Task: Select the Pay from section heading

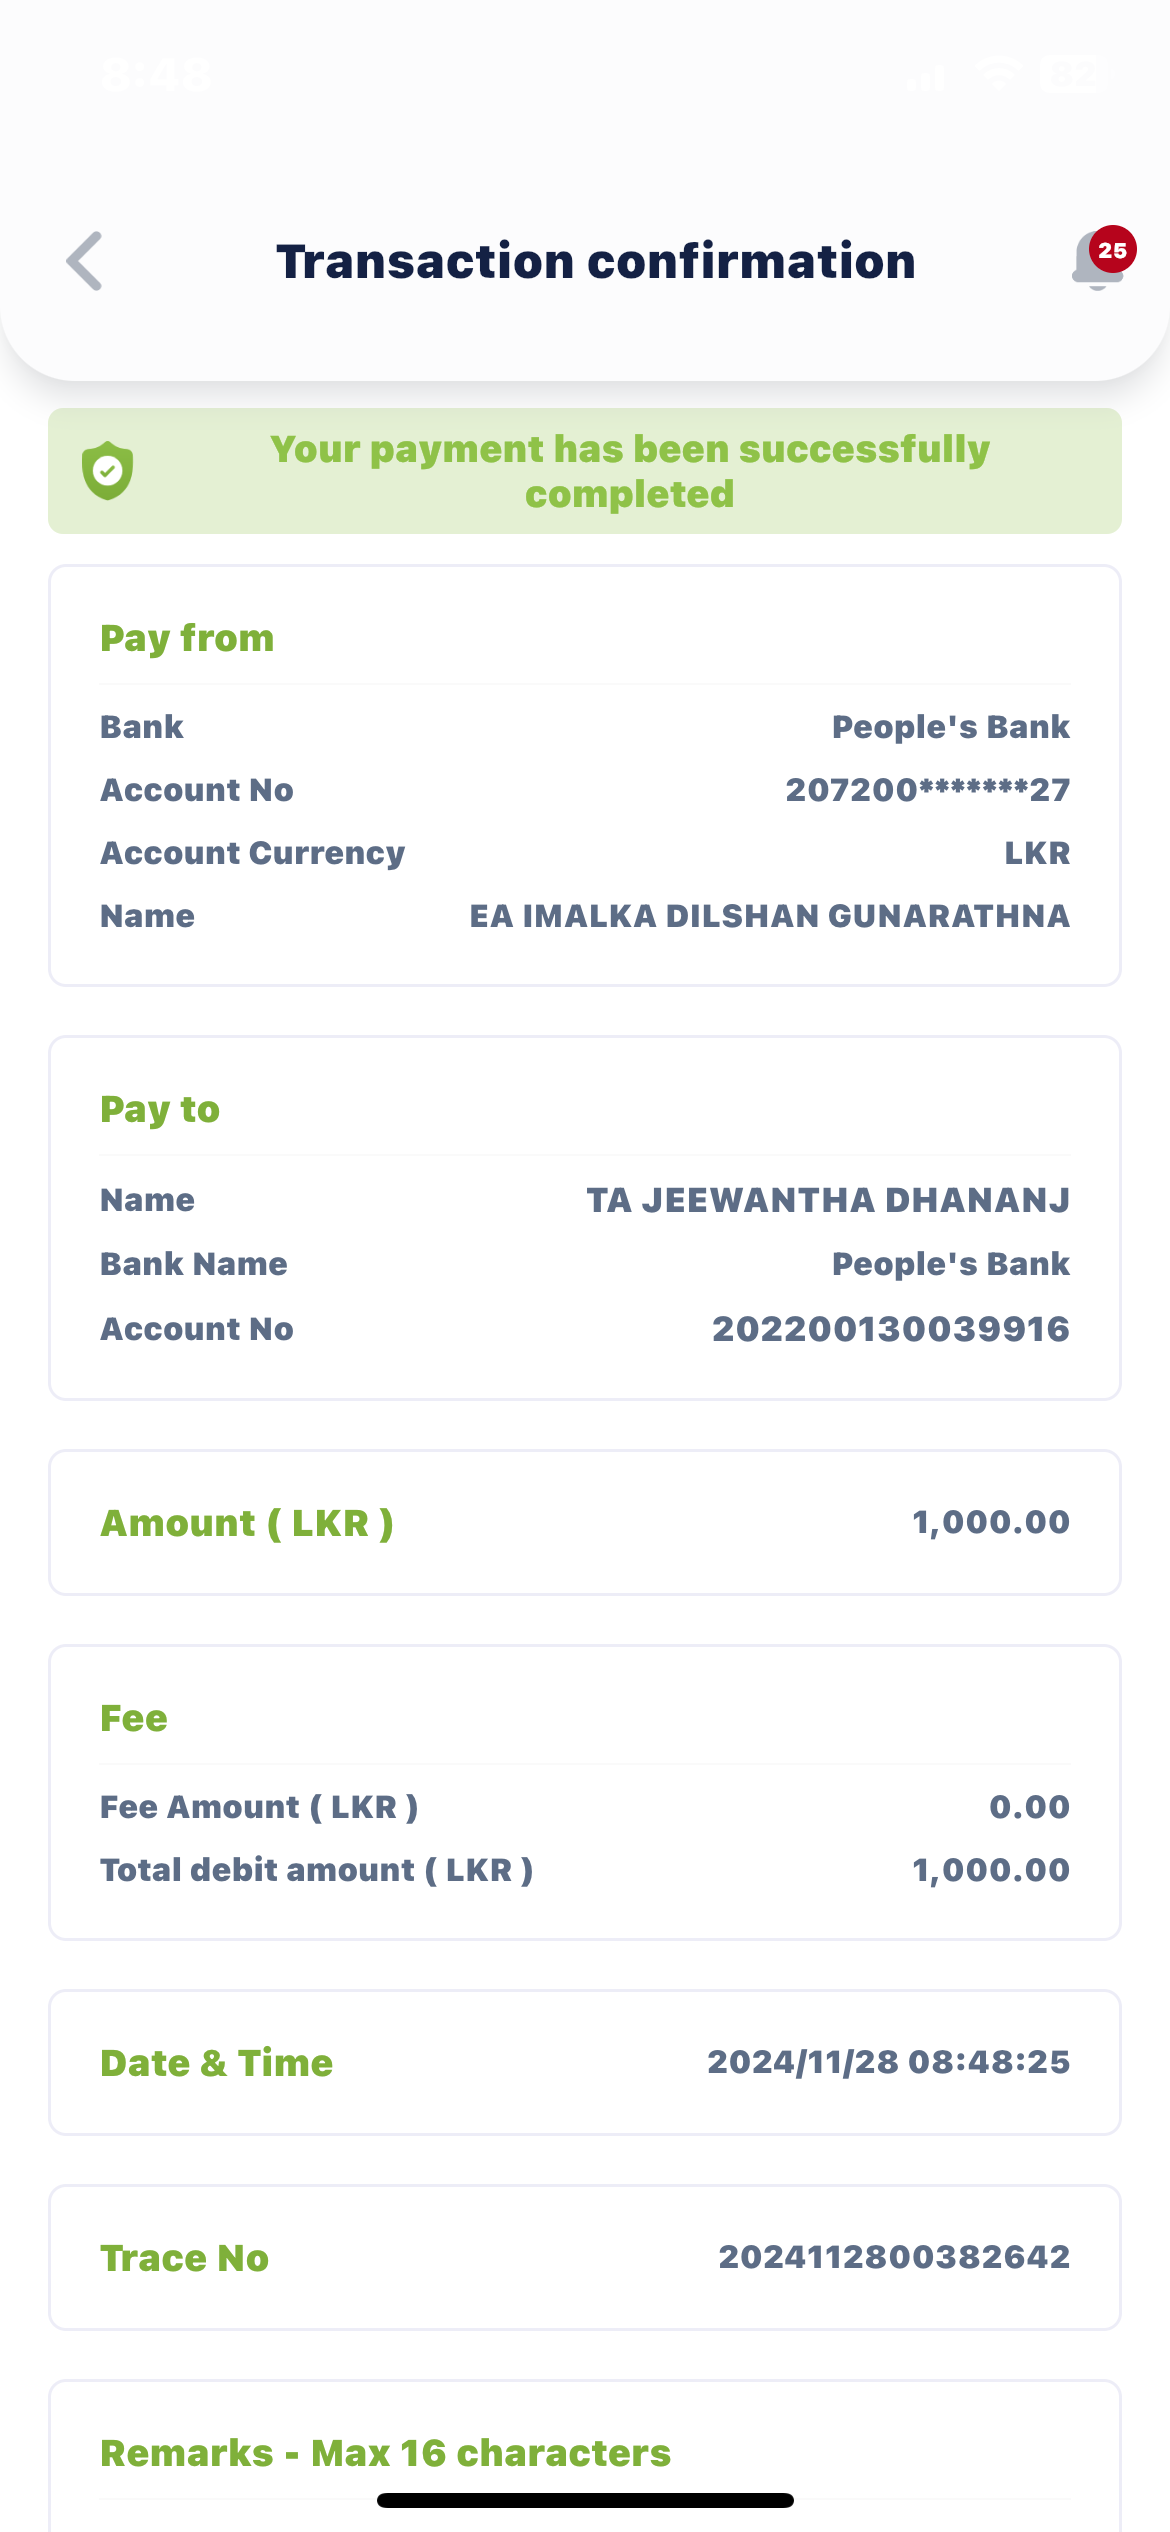Action: pos(187,638)
